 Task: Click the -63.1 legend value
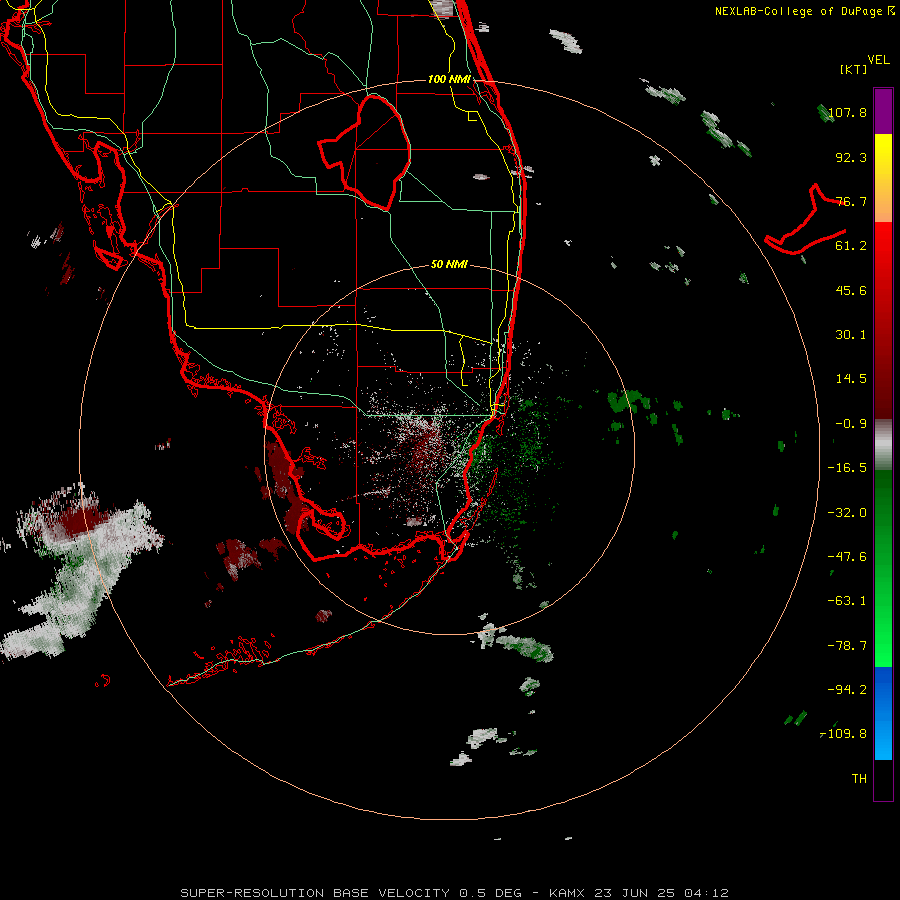[847, 601]
